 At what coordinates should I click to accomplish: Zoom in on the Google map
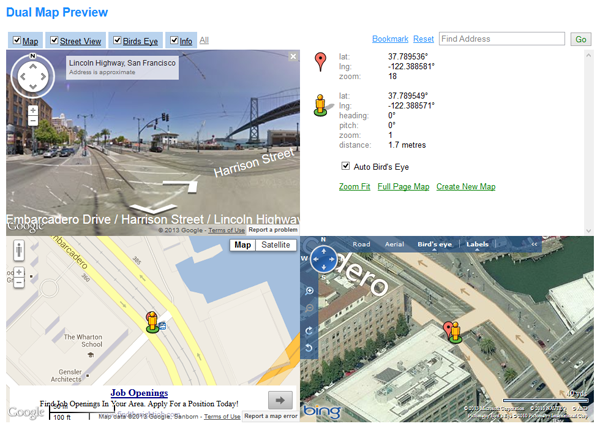[19, 272]
